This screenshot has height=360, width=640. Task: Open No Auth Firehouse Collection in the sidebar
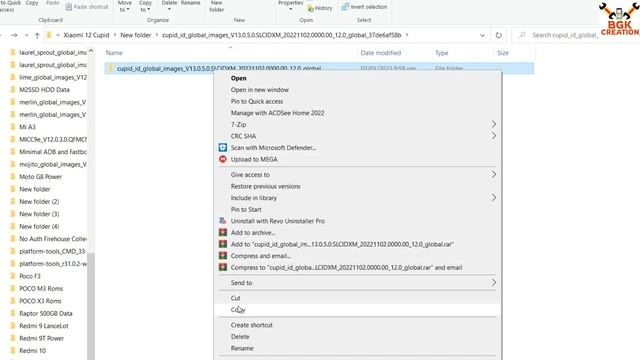(x=53, y=239)
